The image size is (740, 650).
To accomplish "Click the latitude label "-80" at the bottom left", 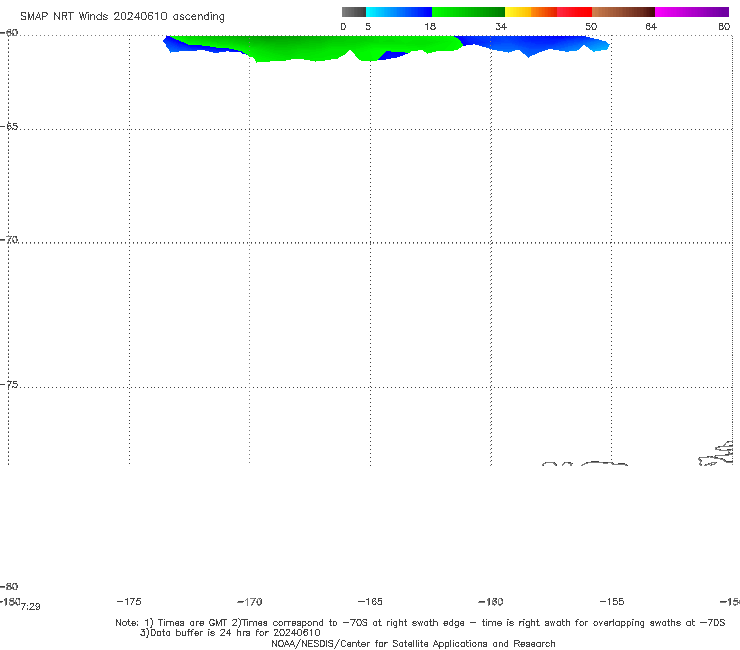I will (9, 586).
